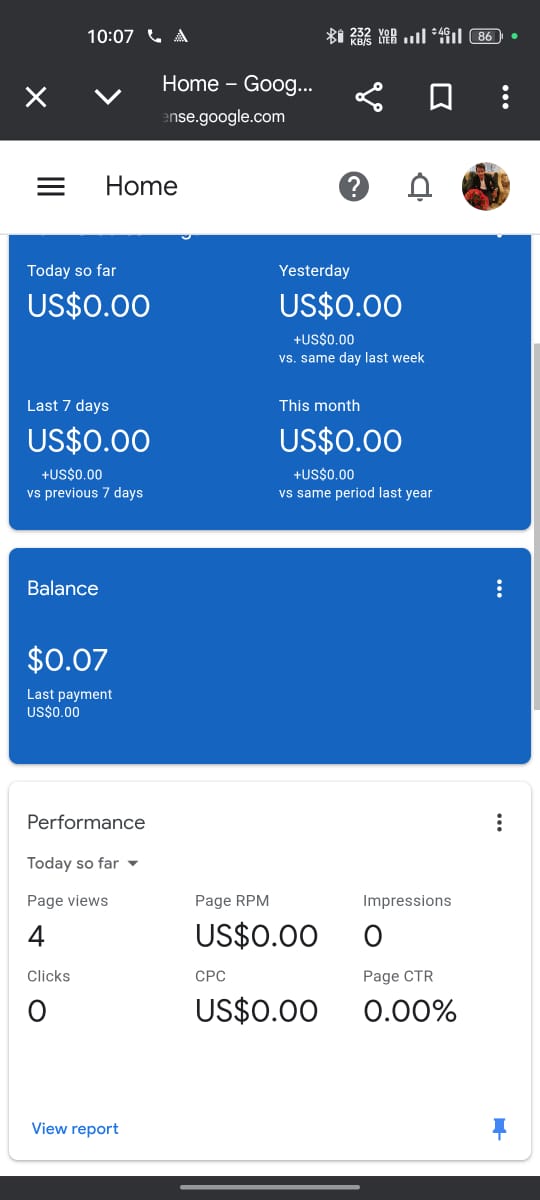Bookmark this page
This screenshot has height=1200, width=540.
pyautogui.click(x=441, y=97)
